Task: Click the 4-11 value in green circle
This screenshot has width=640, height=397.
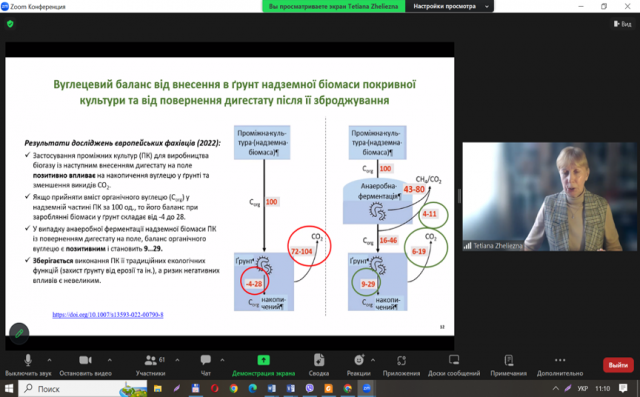Action: 429,214
